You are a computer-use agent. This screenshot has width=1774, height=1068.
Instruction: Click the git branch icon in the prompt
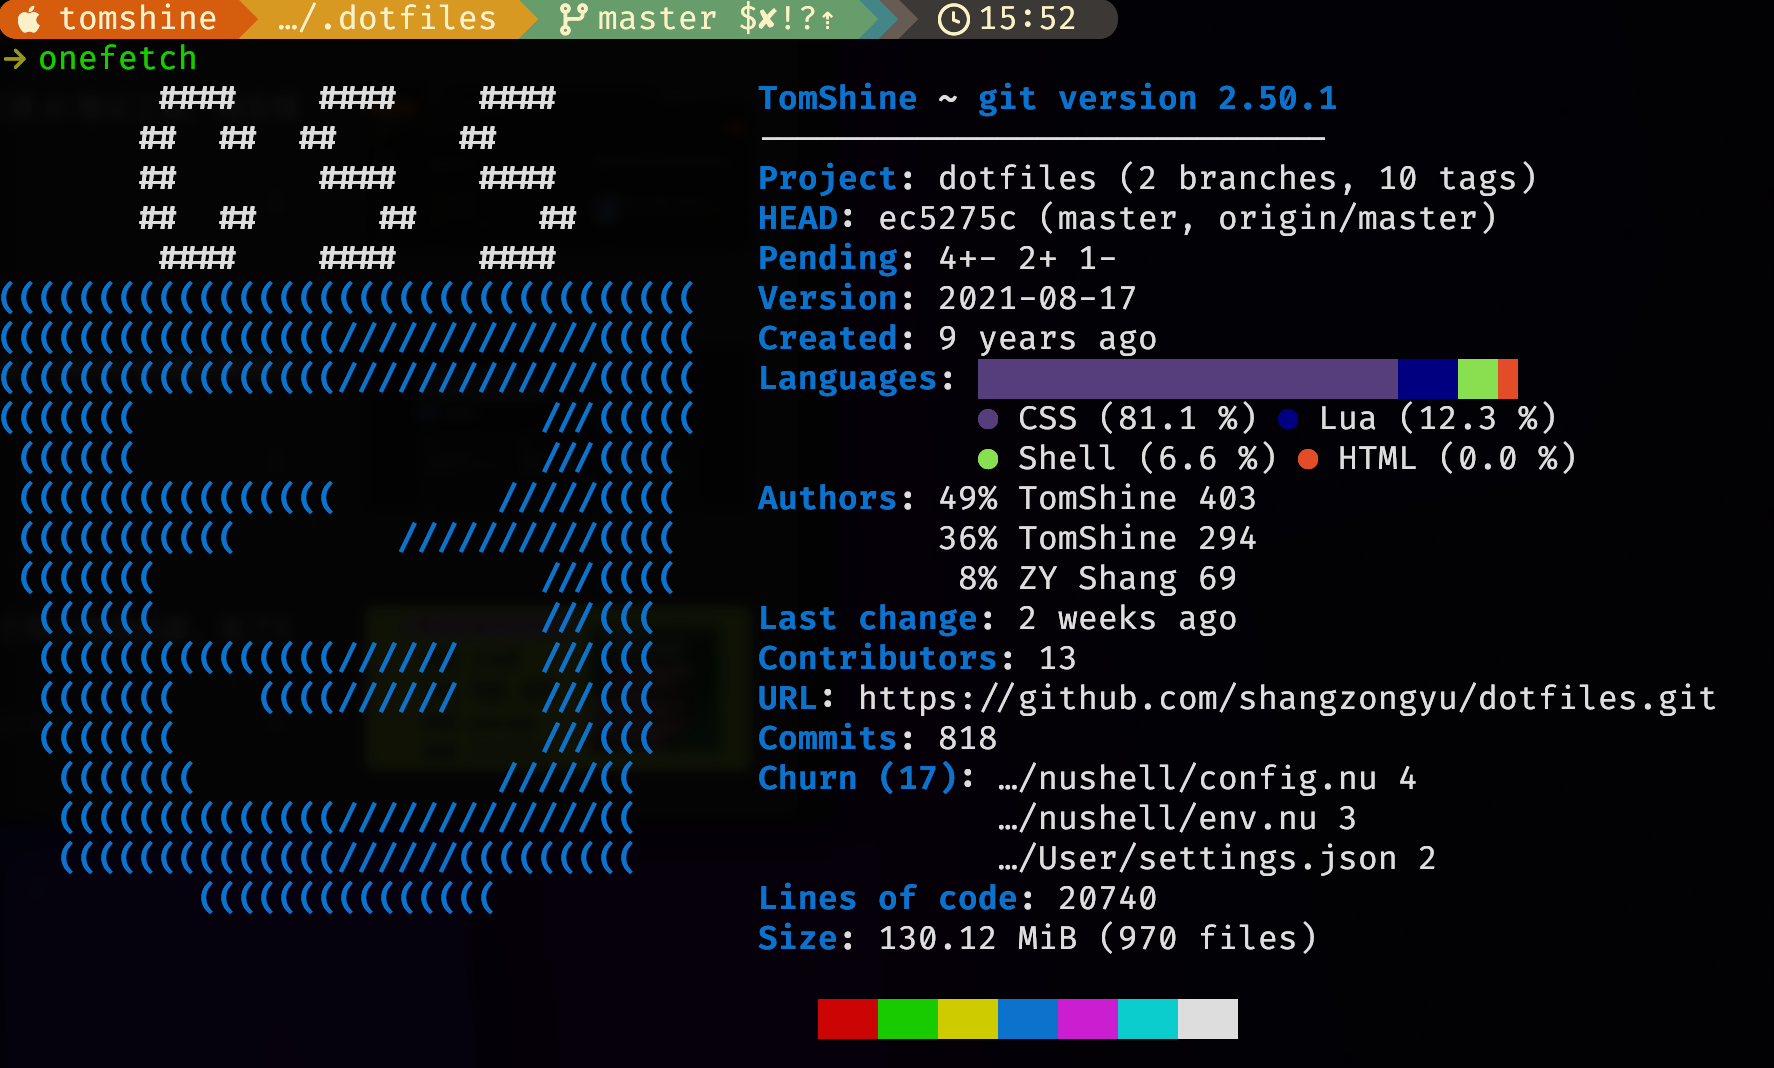pyautogui.click(x=573, y=19)
